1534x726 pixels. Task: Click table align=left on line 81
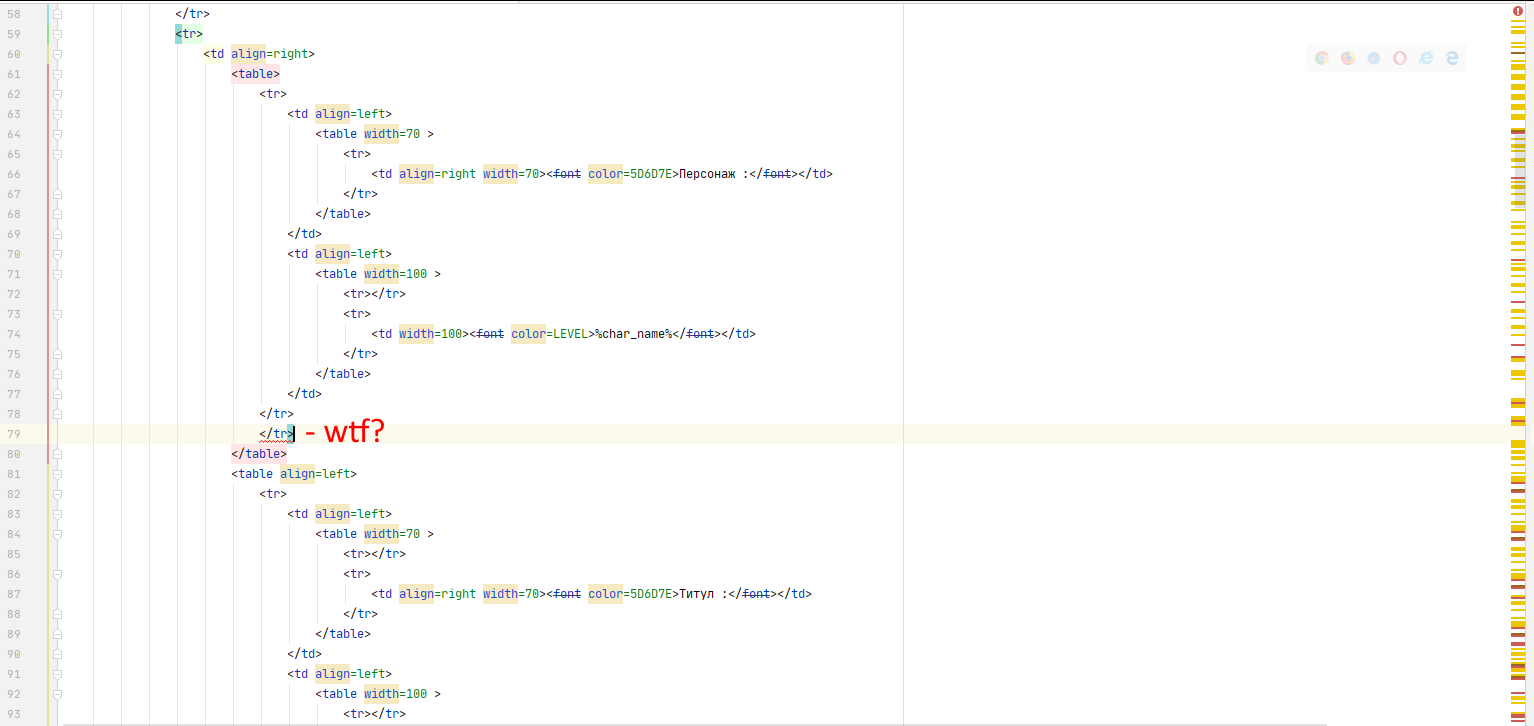294,474
